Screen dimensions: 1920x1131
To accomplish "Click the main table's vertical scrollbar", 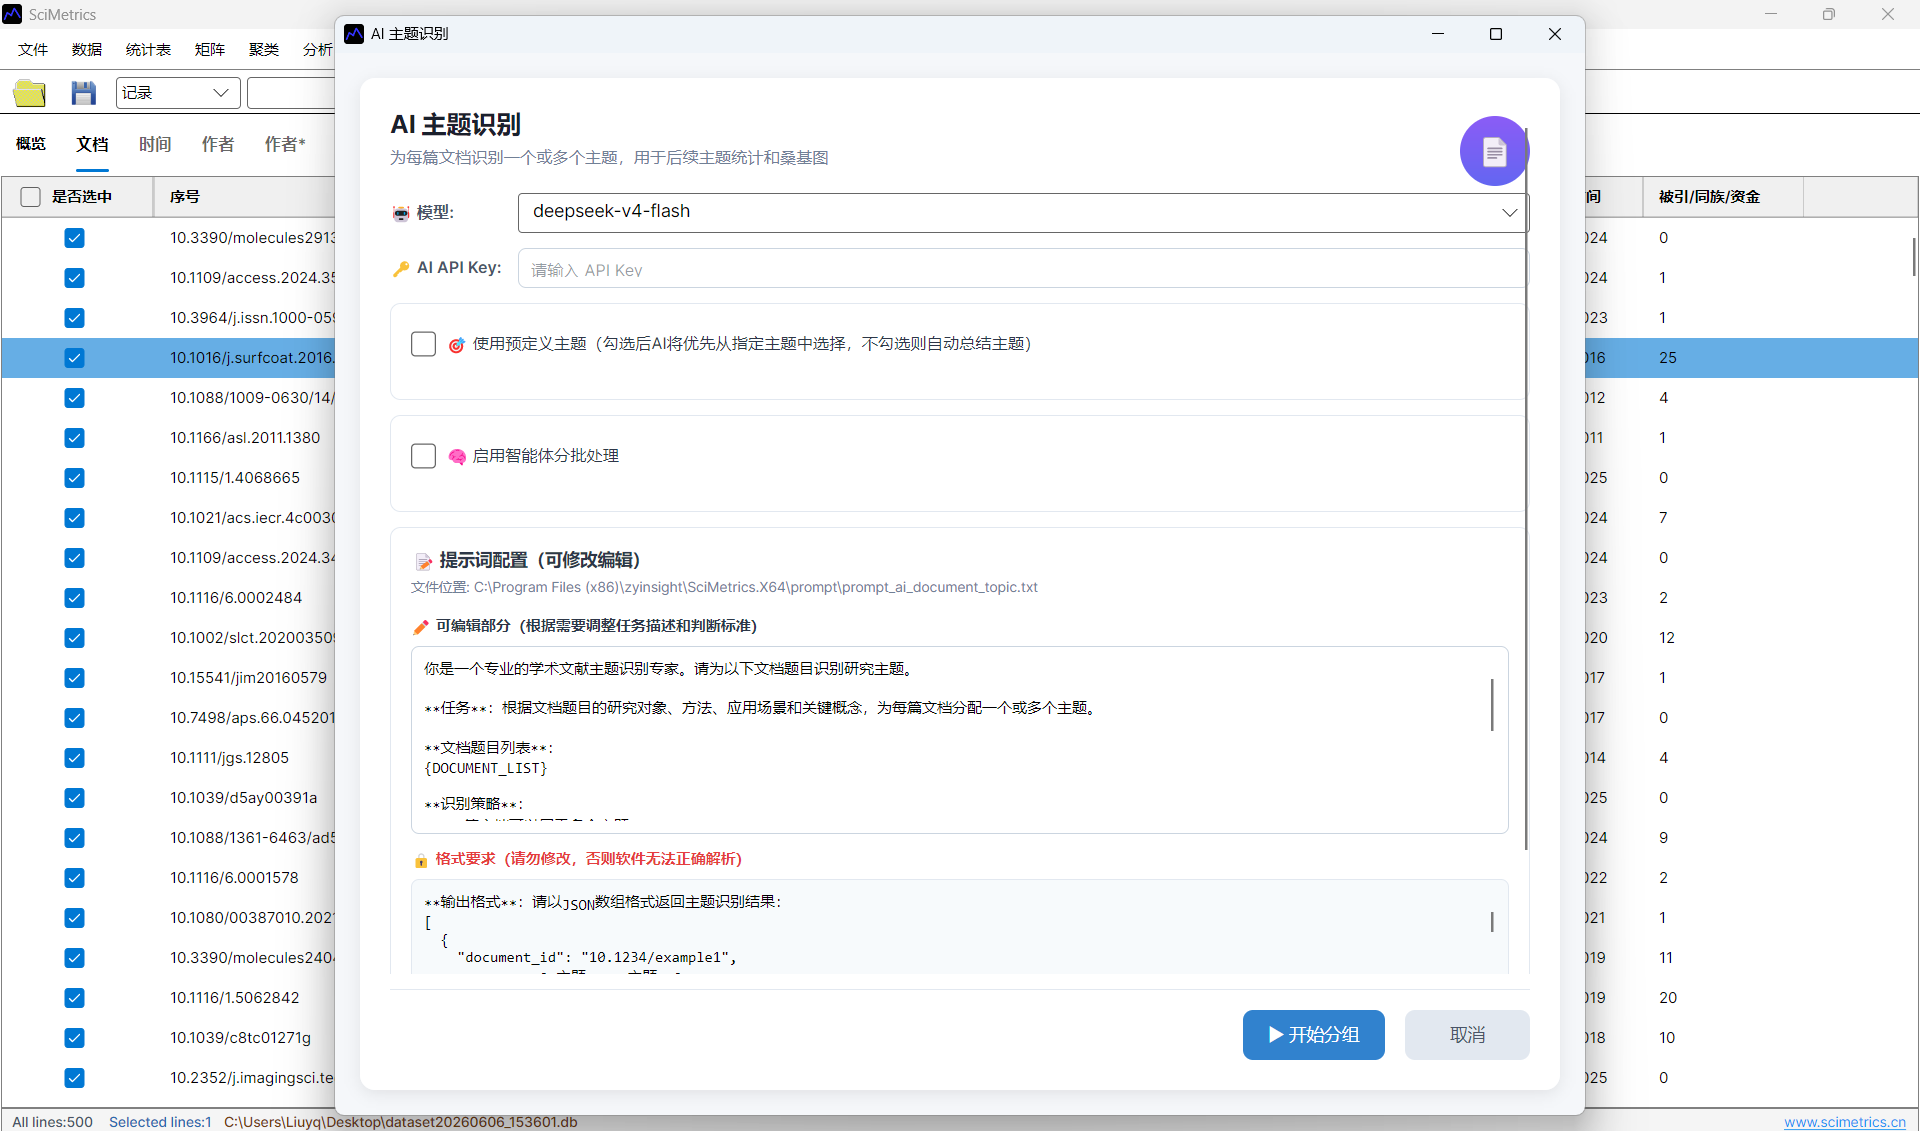I will [1913, 256].
